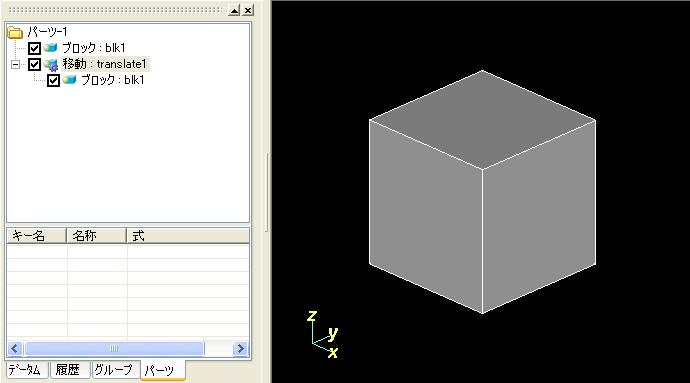The image size is (690, 383).
Task: Toggle the nested ブロック : blk1 checkbox
Action: tap(53, 80)
